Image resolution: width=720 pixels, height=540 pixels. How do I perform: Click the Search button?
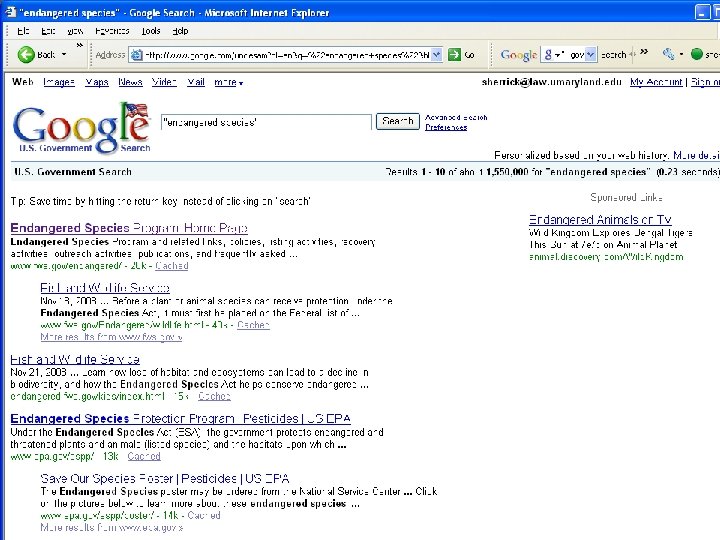click(398, 121)
